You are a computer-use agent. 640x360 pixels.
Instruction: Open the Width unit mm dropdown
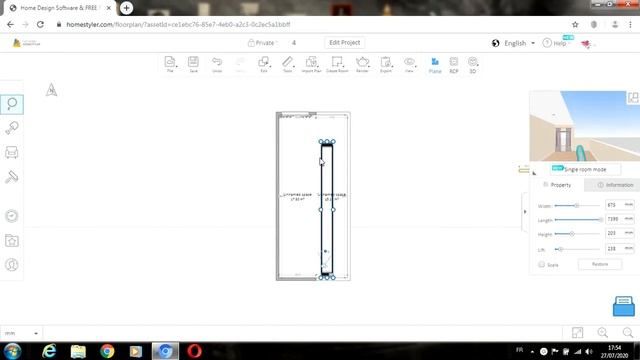629,205
